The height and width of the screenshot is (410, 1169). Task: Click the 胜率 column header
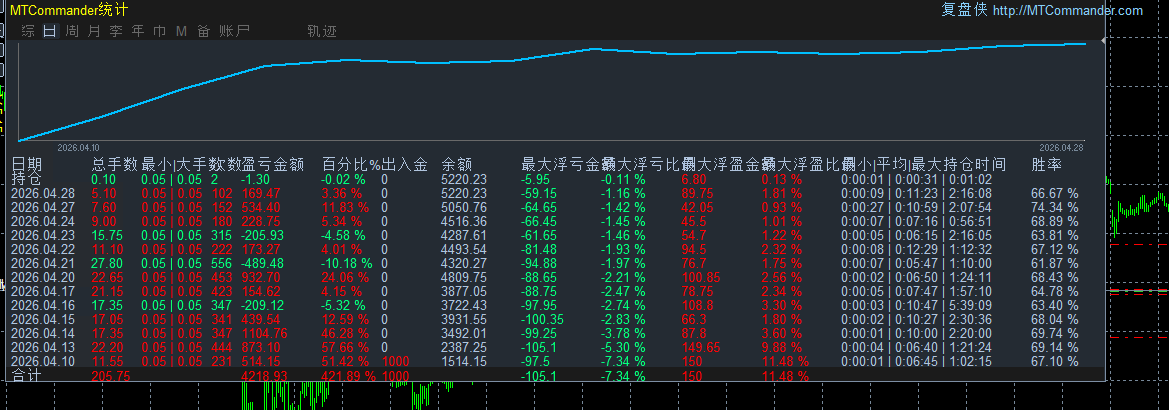pyautogui.click(x=1047, y=164)
